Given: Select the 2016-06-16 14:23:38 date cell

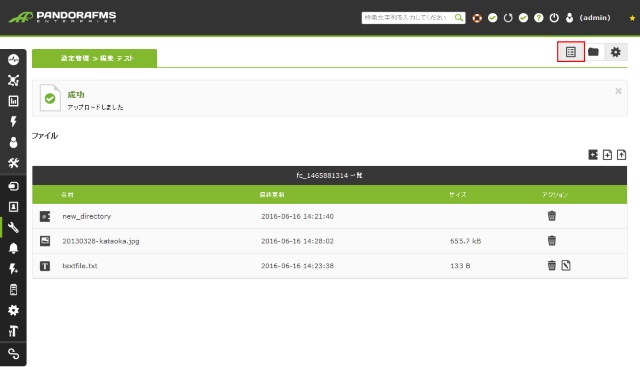Looking at the screenshot, I should [297, 266].
